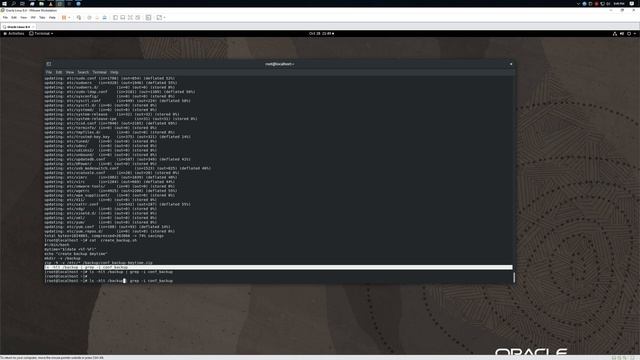This screenshot has height=360, width=640.
Task: Click the Windows tray volume icon
Action: point(608,4)
